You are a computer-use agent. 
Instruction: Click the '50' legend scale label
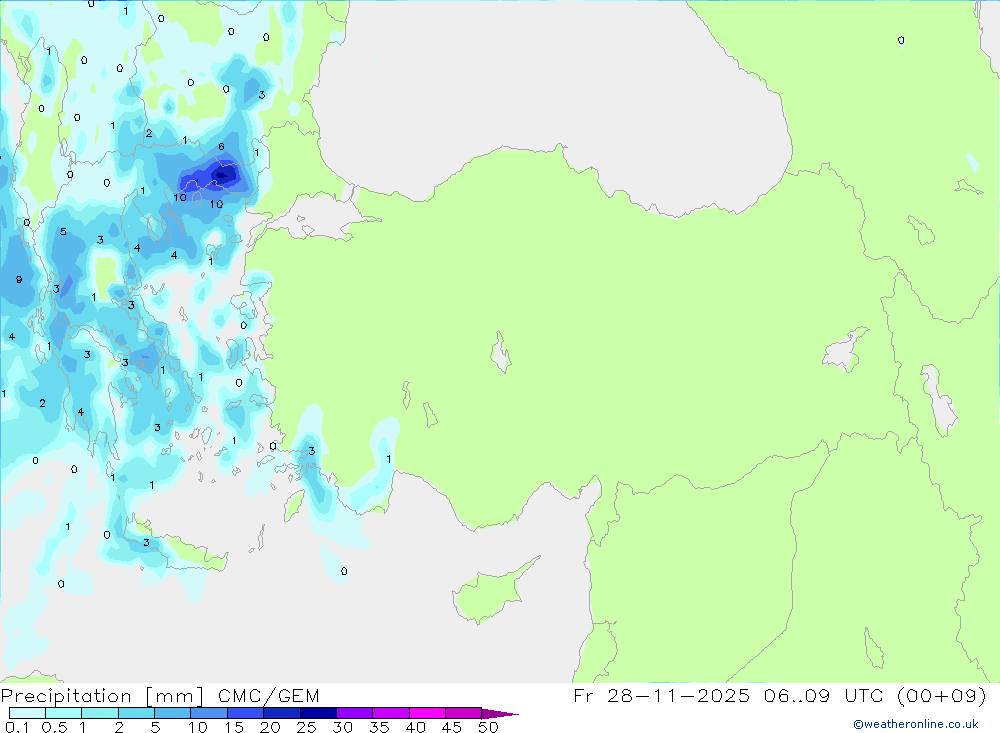click(x=489, y=727)
